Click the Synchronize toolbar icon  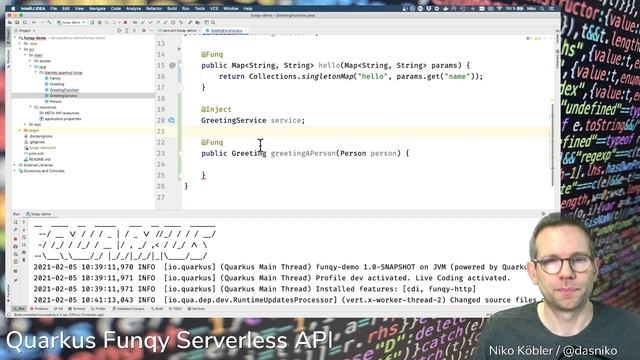[24, 22]
